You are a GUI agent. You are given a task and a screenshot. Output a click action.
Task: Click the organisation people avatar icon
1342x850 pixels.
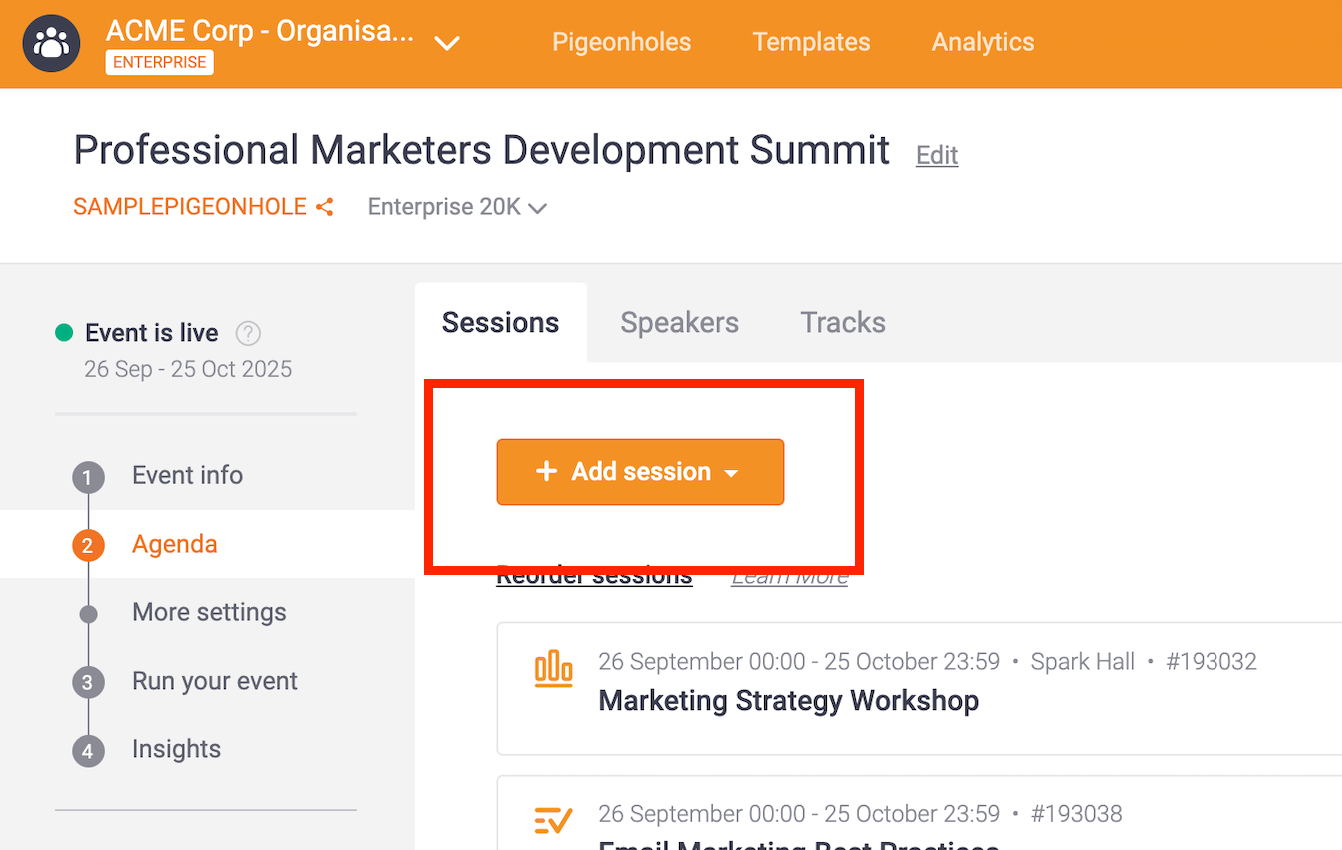pos(51,44)
